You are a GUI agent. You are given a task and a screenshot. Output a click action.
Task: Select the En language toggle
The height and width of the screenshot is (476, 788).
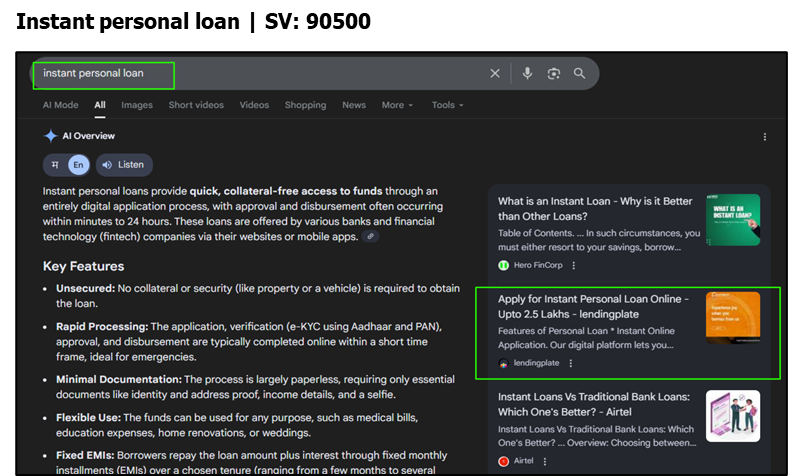(78, 165)
